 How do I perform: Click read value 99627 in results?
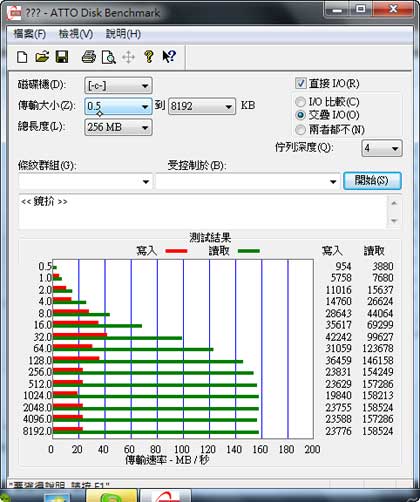380,337
